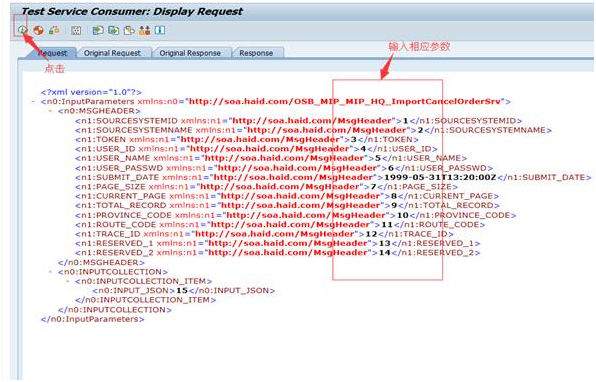Click the closing </n1:SOURCESYSTEMNAME> tag

tap(488, 130)
